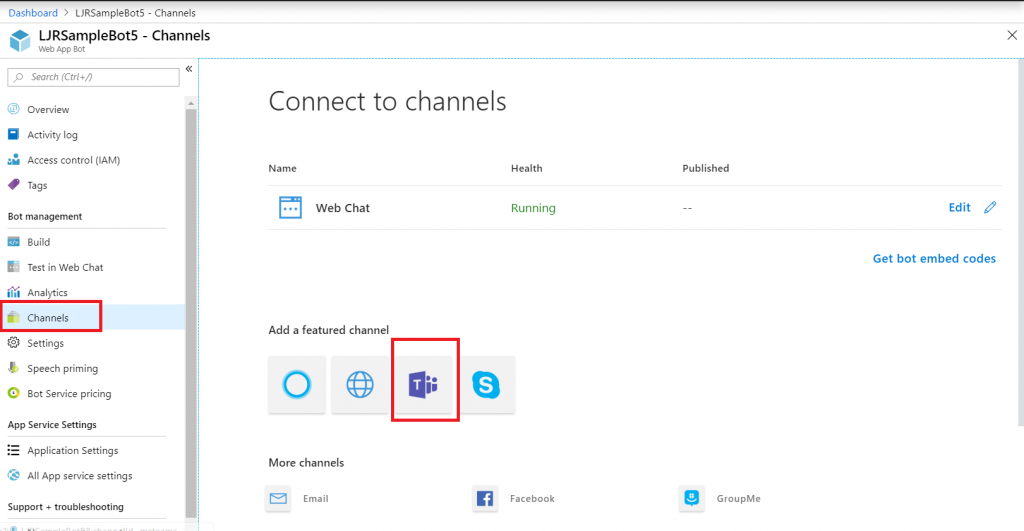The width and height of the screenshot is (1024, 531).
Task: Click the Analytics bar chart icon
Action: click(14, 292)
